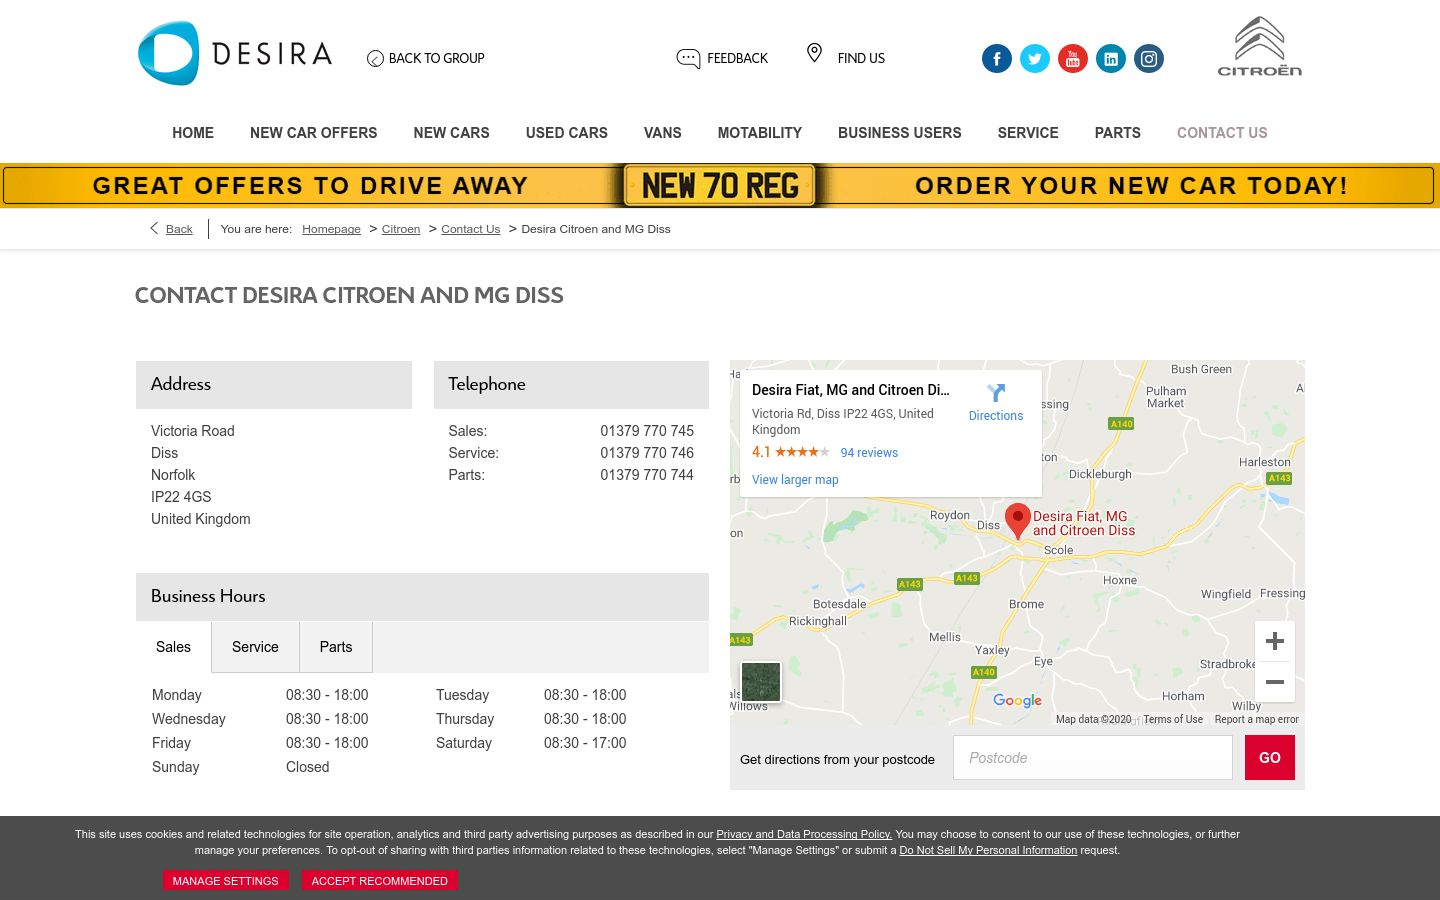1440x900 pixels.
Task: Click the Find Us link text
Action: tap(861, 59)
